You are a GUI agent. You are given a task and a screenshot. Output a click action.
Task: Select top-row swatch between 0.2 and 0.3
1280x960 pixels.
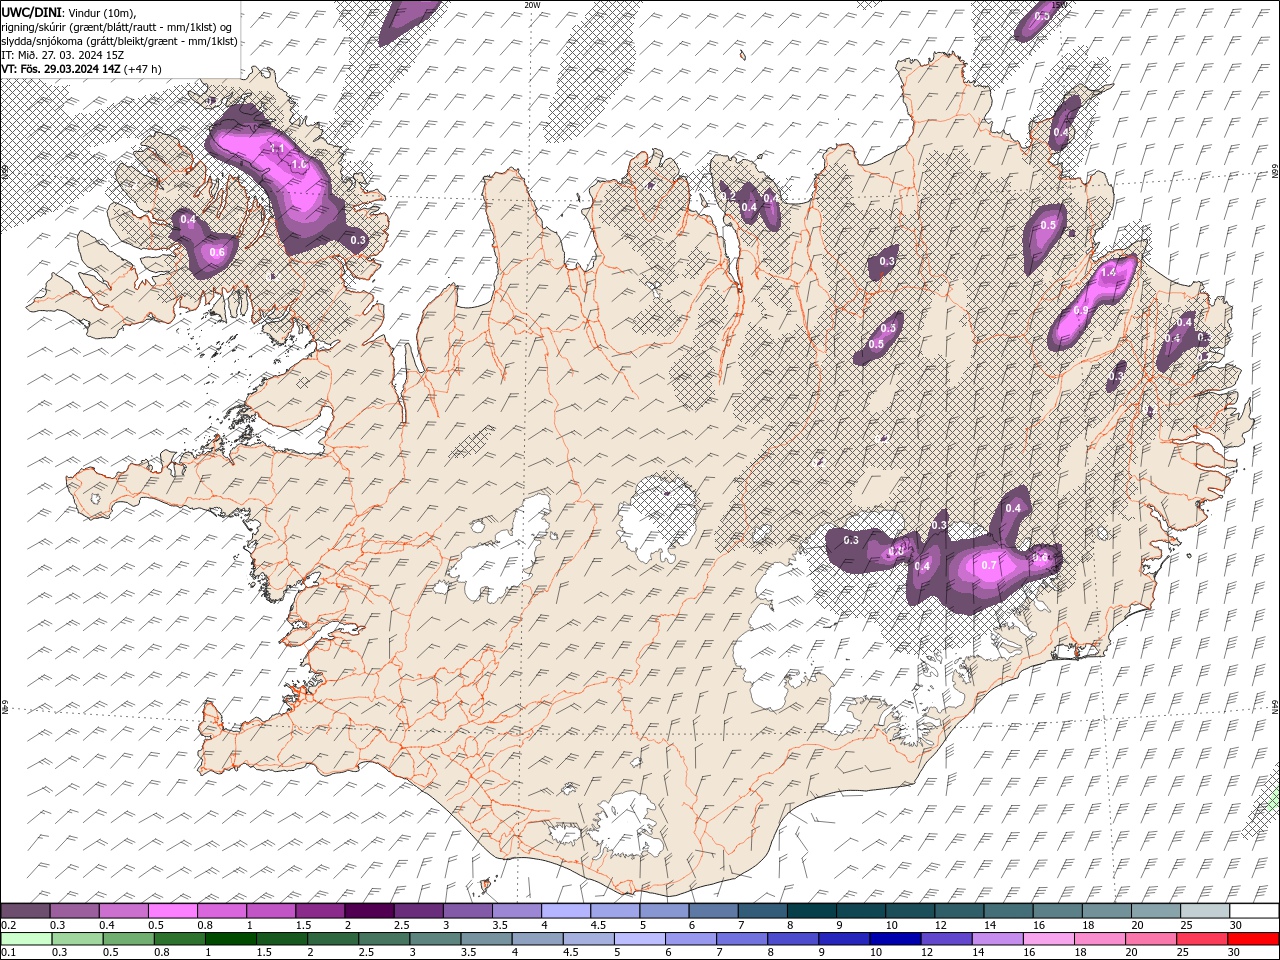tap(25, 911)
